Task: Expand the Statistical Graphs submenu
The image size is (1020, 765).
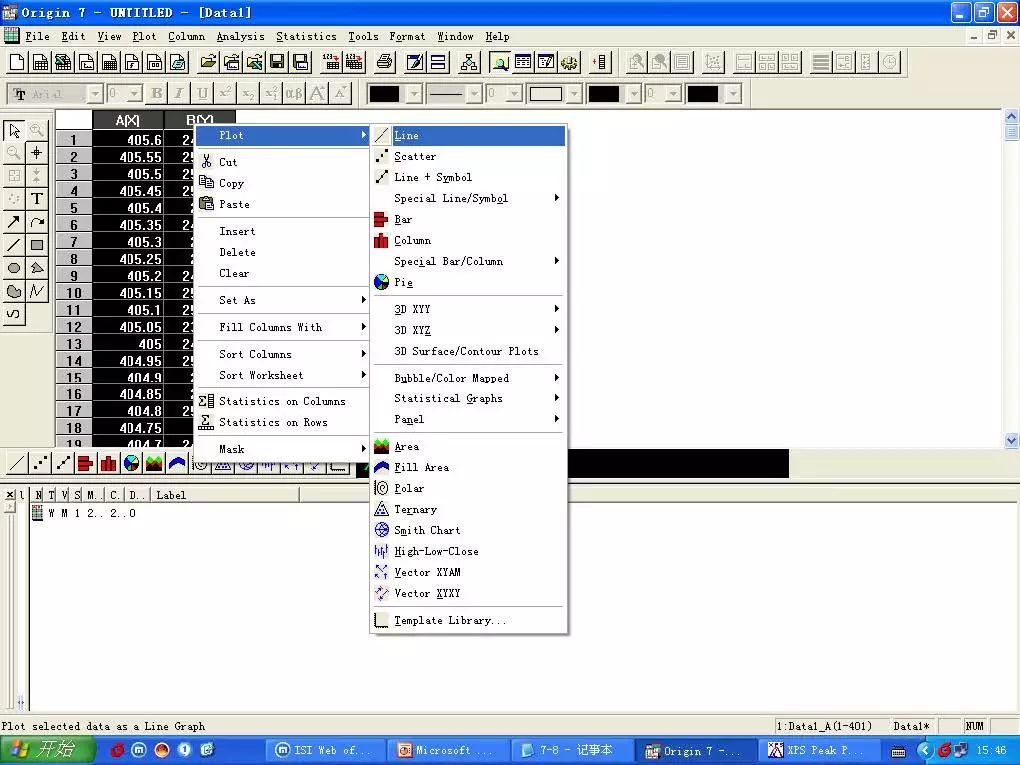Action: [x=468, y=398]
